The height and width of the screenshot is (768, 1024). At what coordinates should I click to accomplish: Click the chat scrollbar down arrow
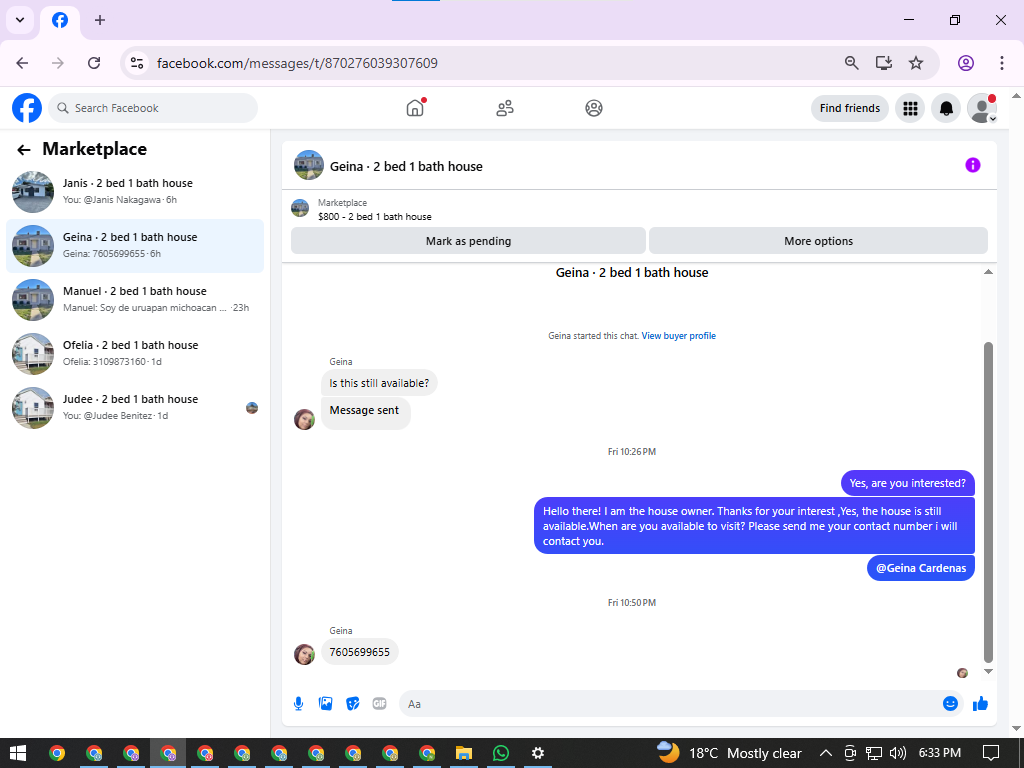point(988,671)
